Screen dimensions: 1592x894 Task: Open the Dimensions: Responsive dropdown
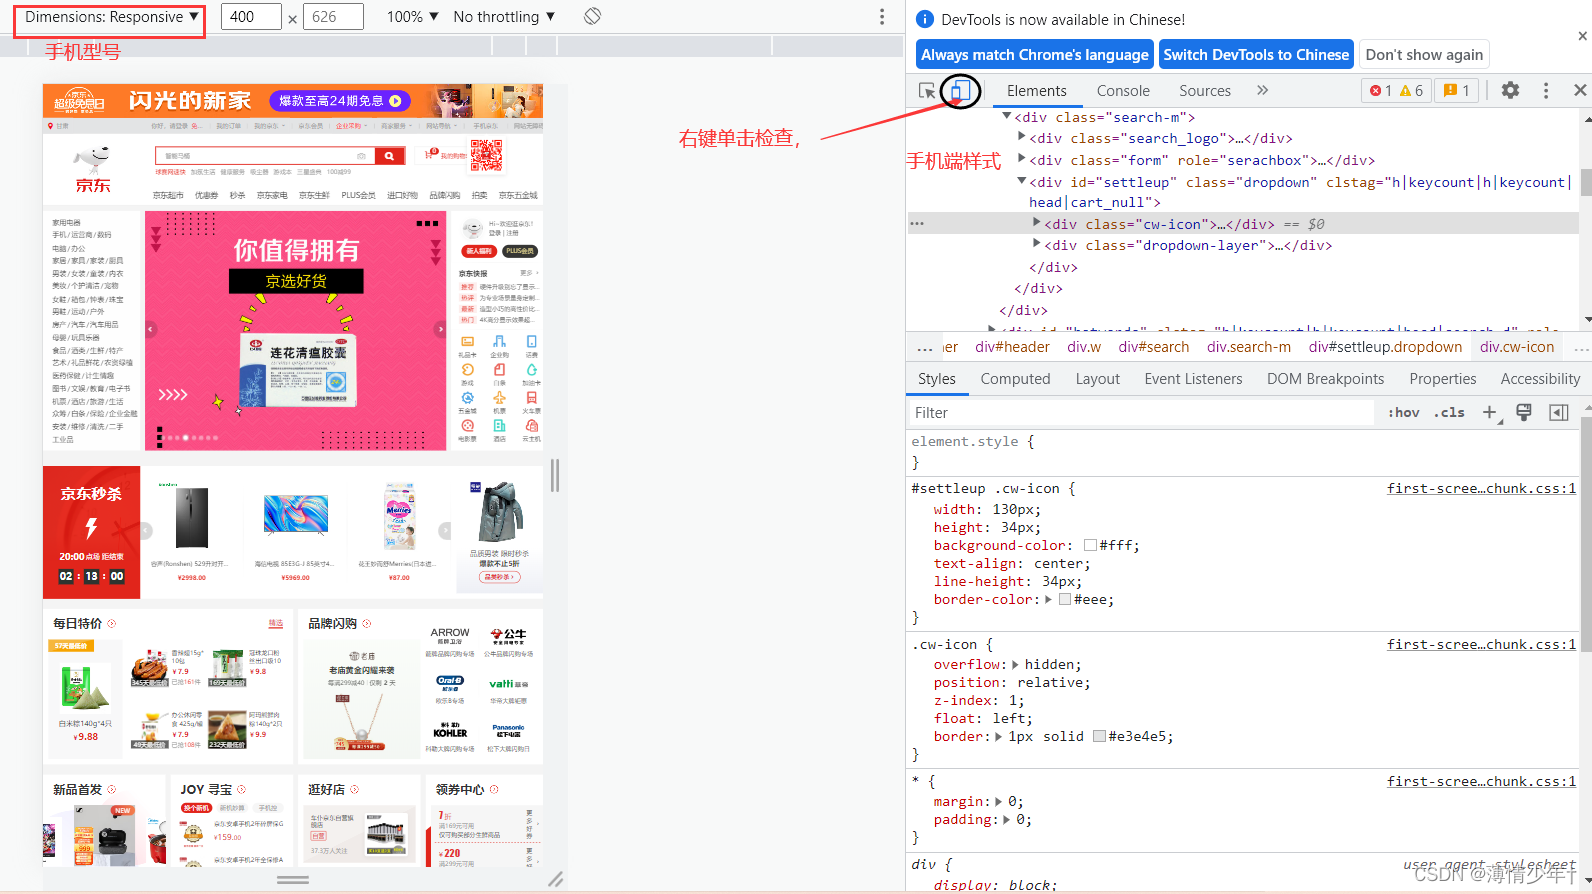(110, 17)
